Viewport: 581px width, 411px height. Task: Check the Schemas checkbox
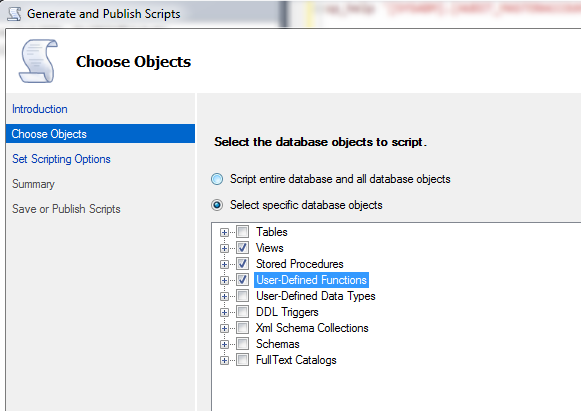243,344
